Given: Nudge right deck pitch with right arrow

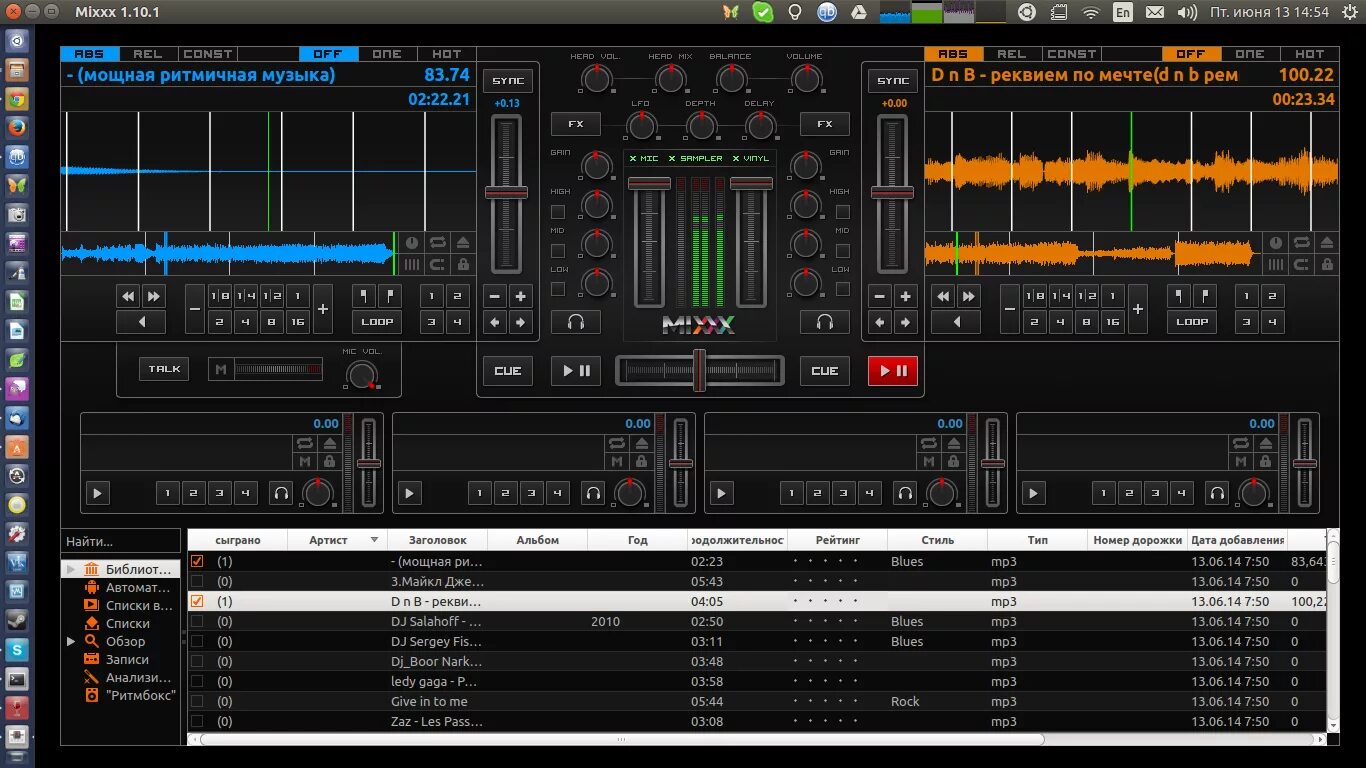Looking at the screenshot, I should [x=905, y=322].
